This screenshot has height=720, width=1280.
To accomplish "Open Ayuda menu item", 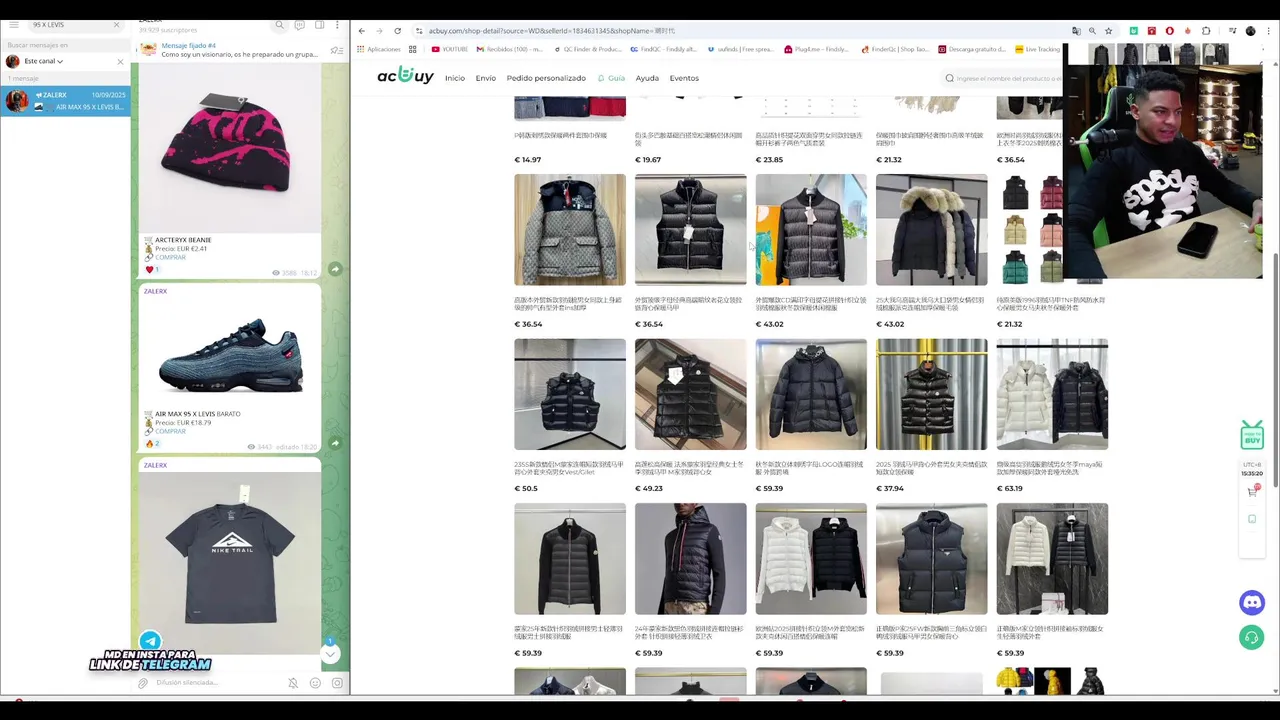I will [x=647, y=78].
